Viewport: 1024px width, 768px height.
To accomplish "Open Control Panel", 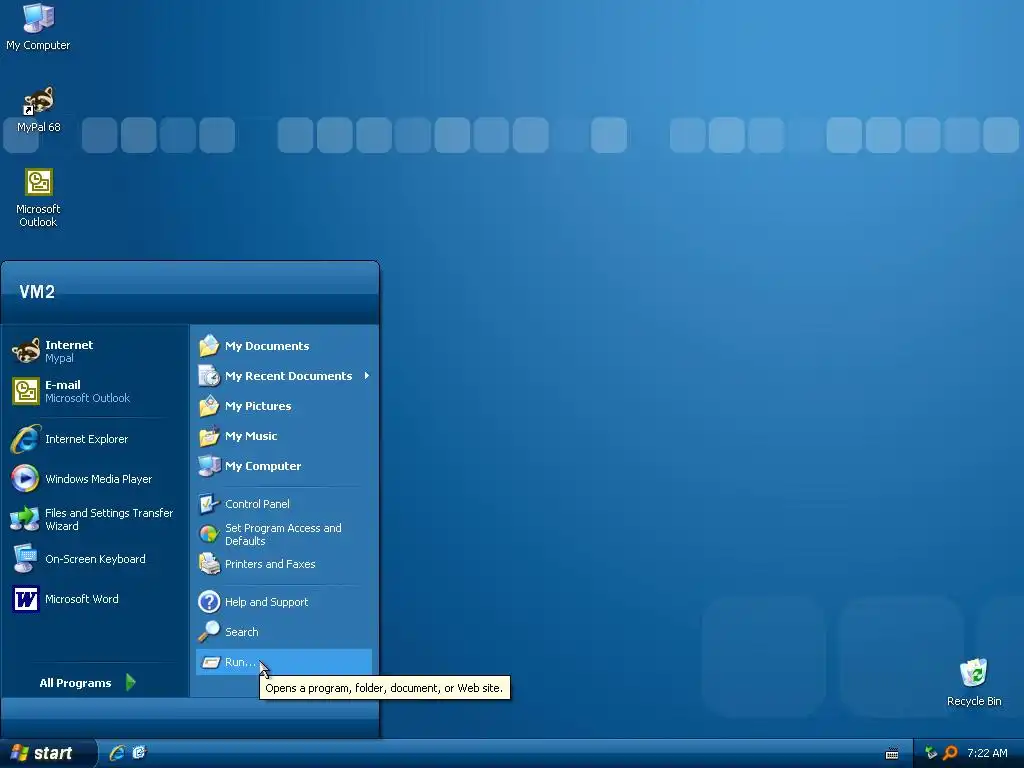I will click(283, 504).
